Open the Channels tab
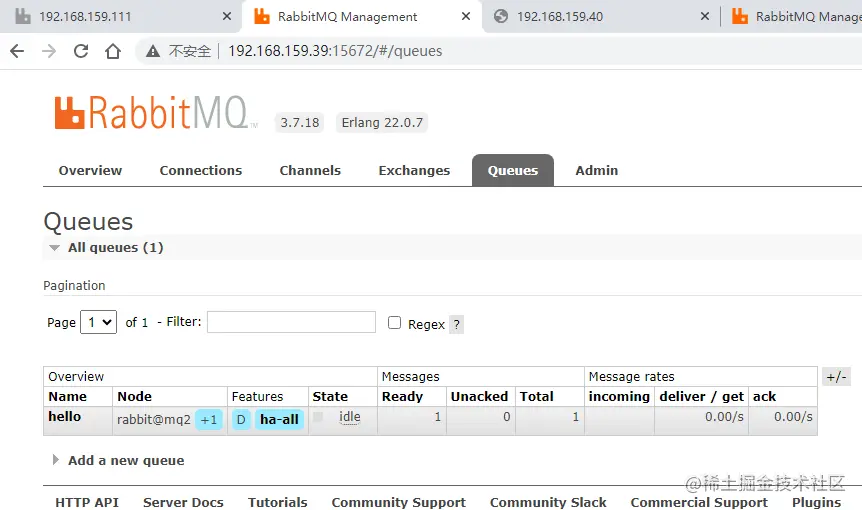862x510 pixels. (x=310, y=170)
